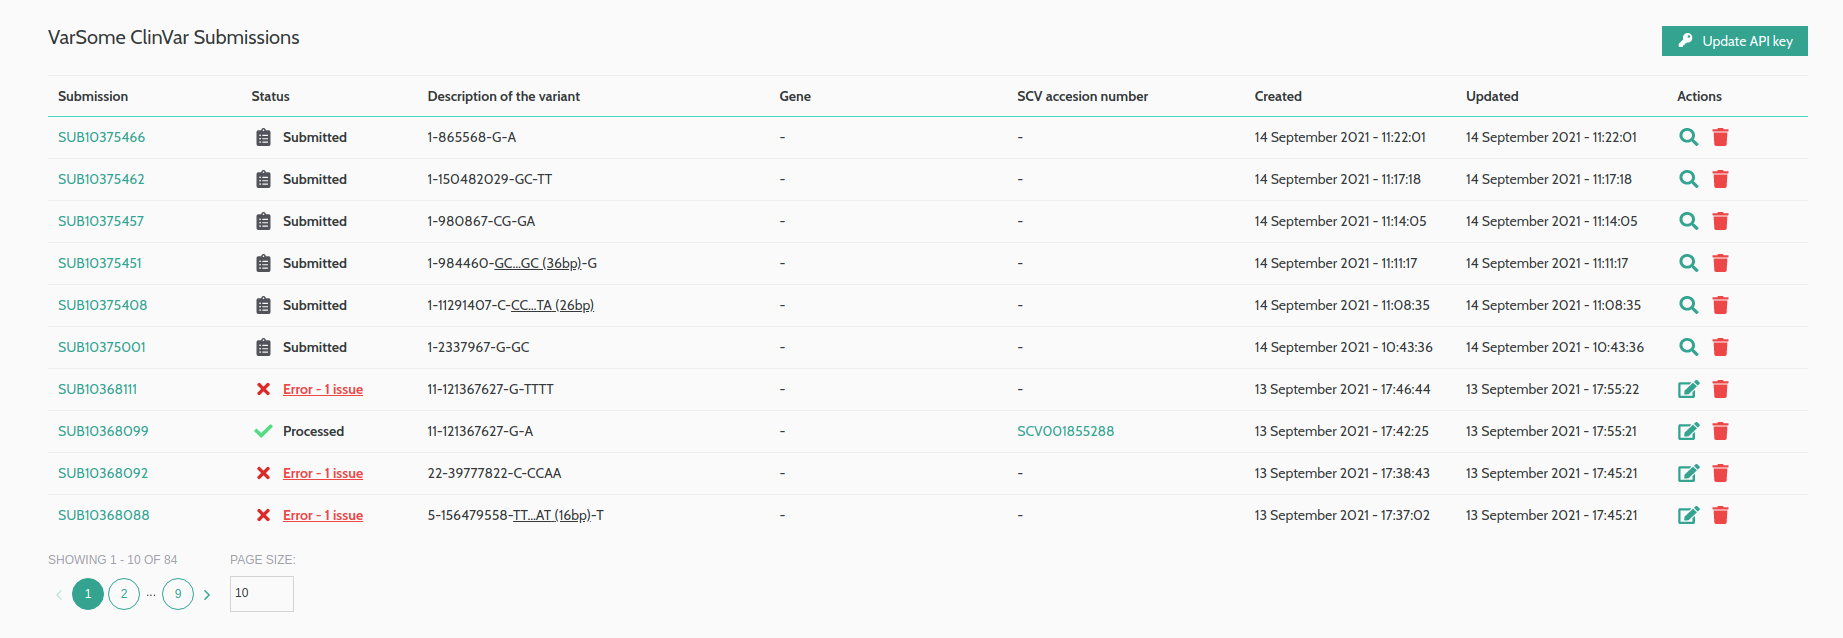This screenshot has width=1843, height=638.
Task: View details of submission SUB10375462
Action: pyautogui.click(x=1688, y=179)
